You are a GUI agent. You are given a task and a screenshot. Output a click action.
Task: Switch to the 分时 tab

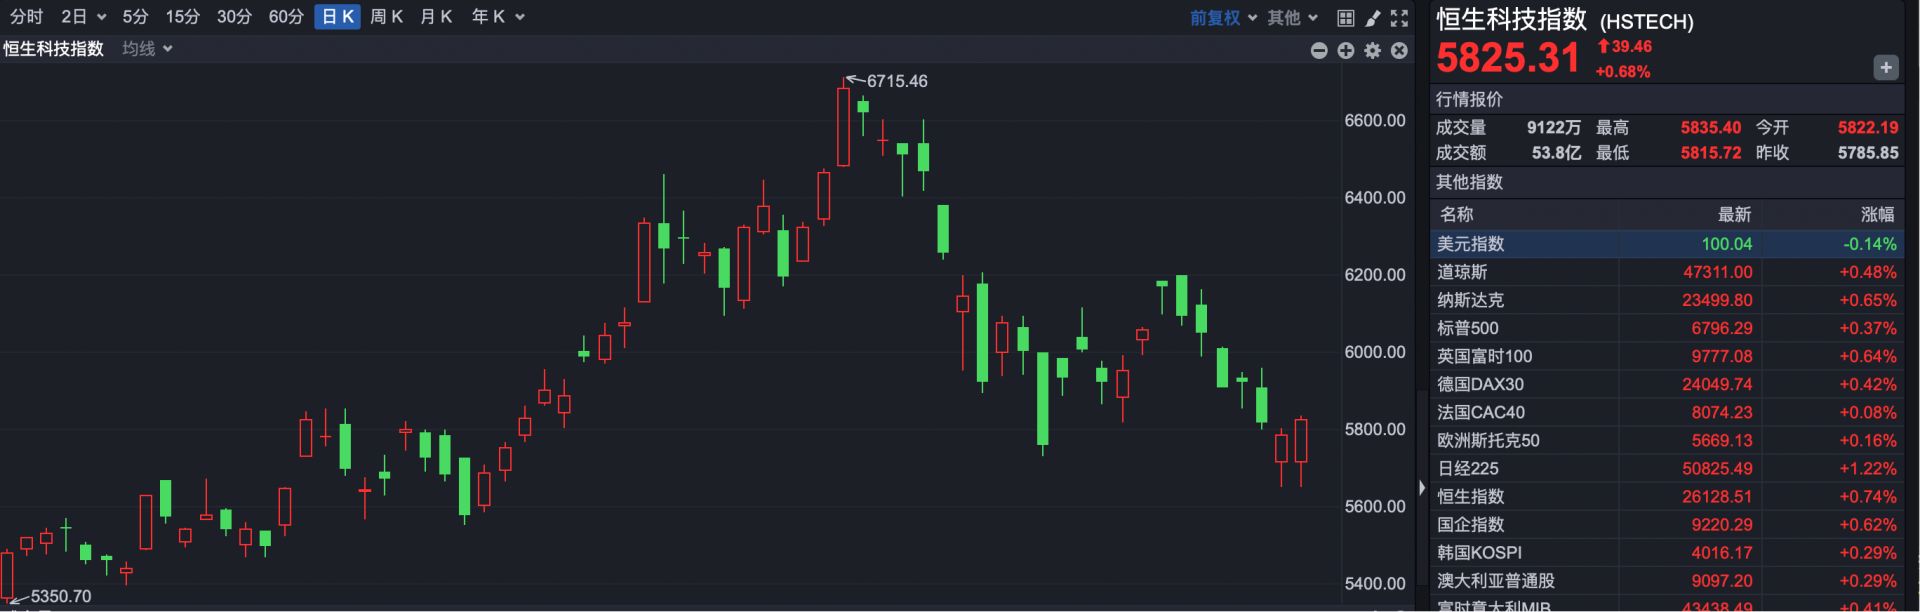[27, 17]
